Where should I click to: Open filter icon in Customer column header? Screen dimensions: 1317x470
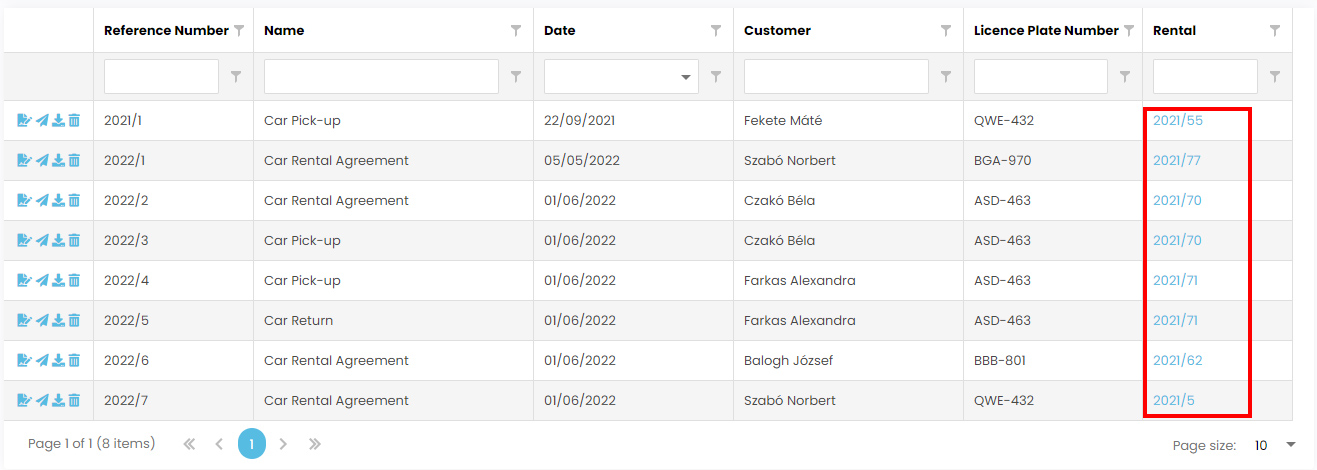[x=946, y=31]
